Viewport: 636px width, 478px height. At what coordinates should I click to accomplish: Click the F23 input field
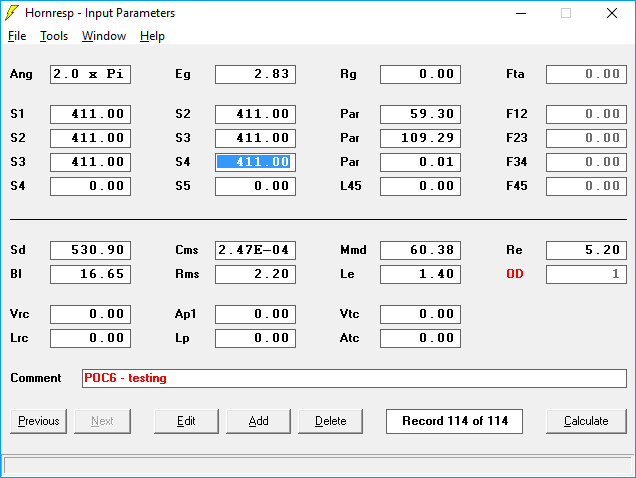click(586, 138)
